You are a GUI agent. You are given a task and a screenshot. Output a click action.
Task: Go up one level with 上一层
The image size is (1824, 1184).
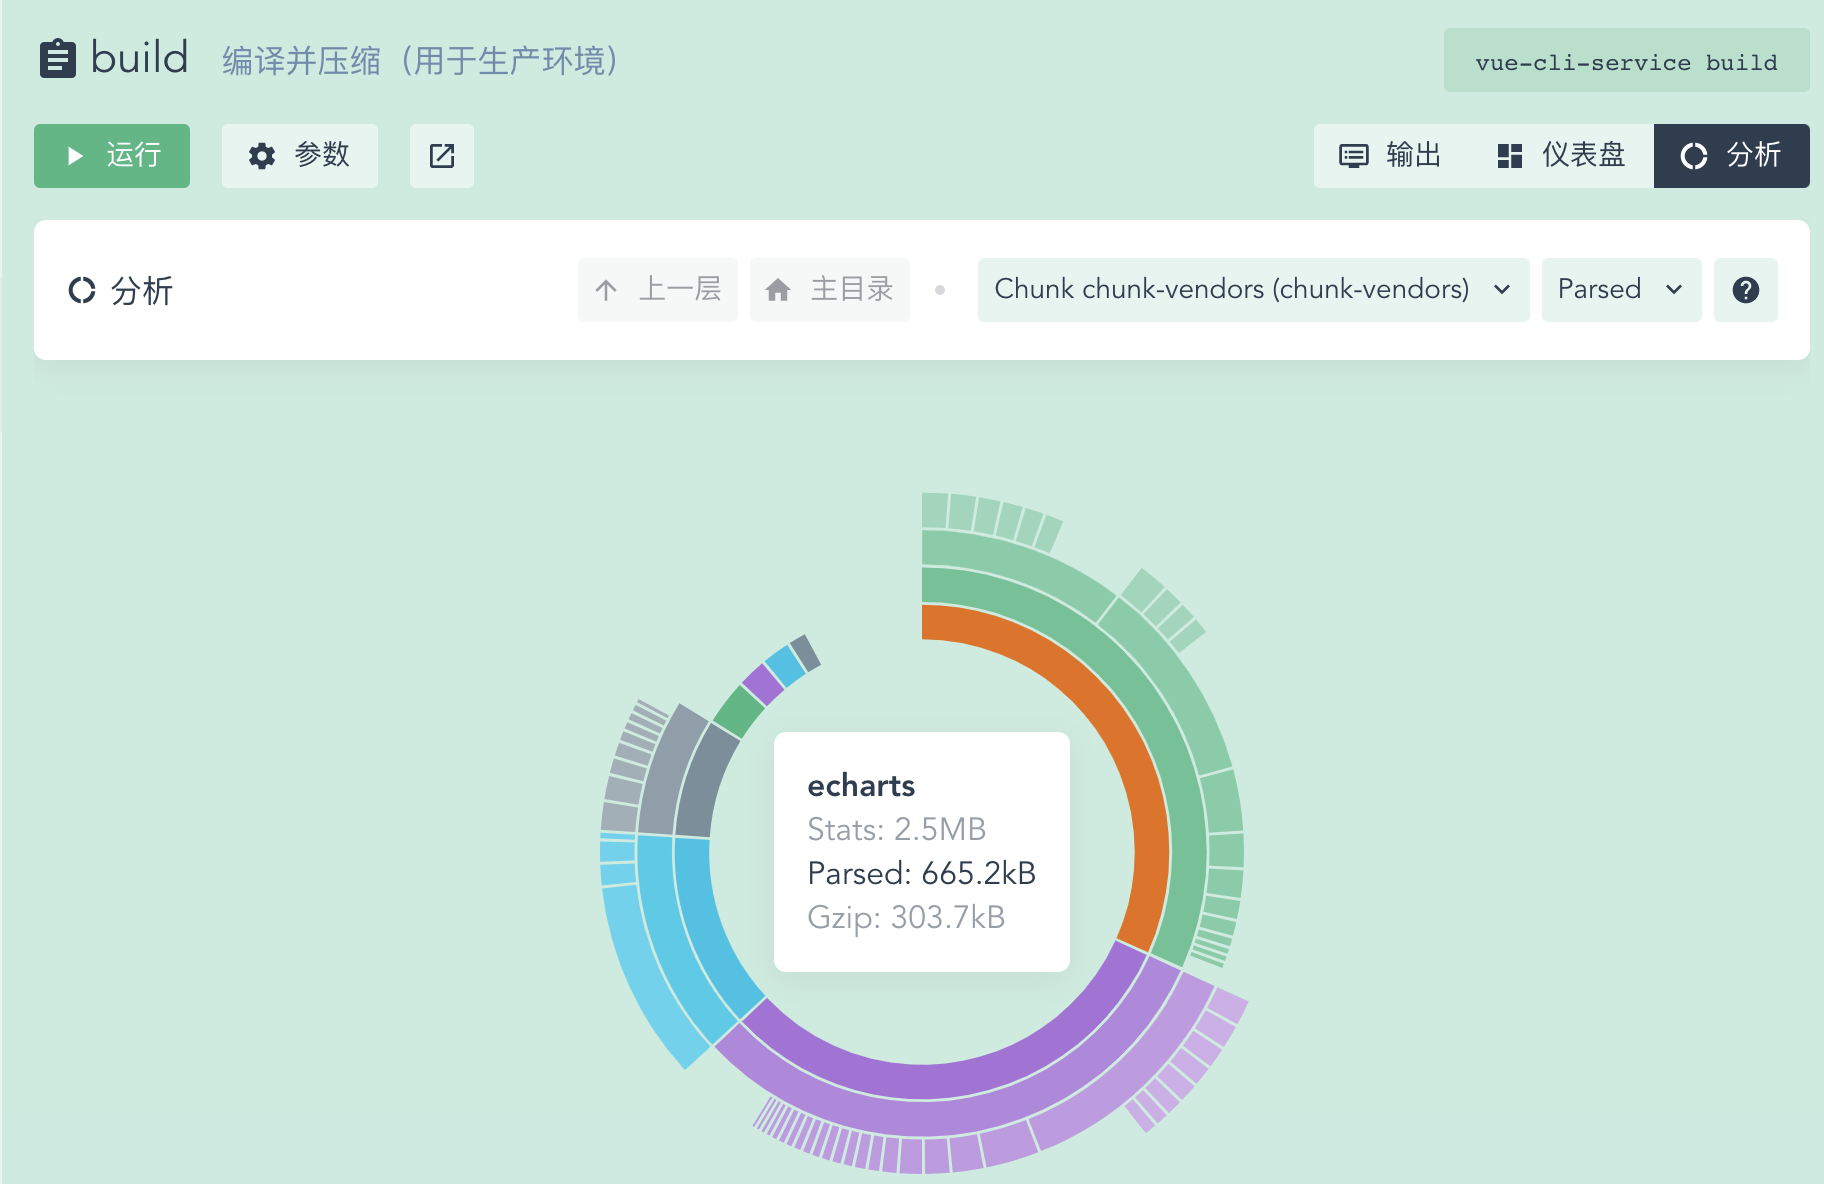click(x=658, y=290)
